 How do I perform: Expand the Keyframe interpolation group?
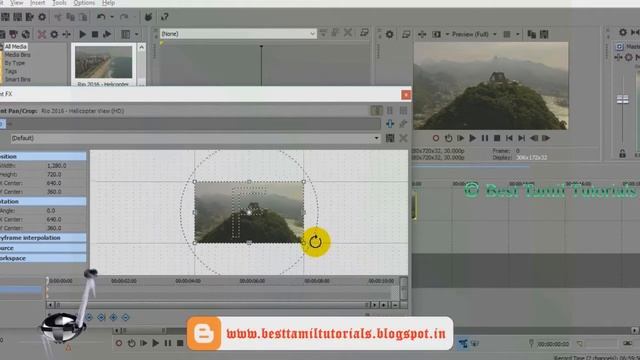43,238
